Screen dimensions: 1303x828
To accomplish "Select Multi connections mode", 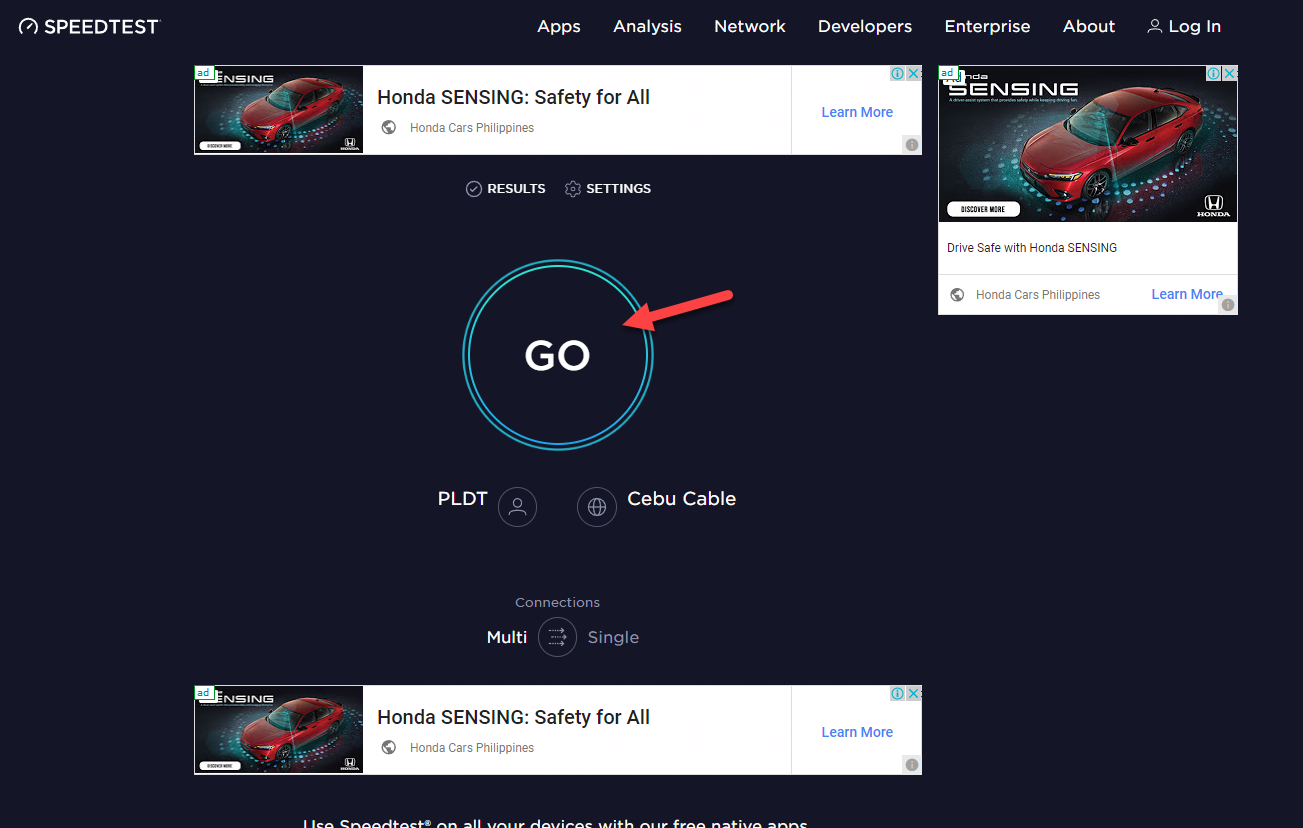I will point(507,637).
